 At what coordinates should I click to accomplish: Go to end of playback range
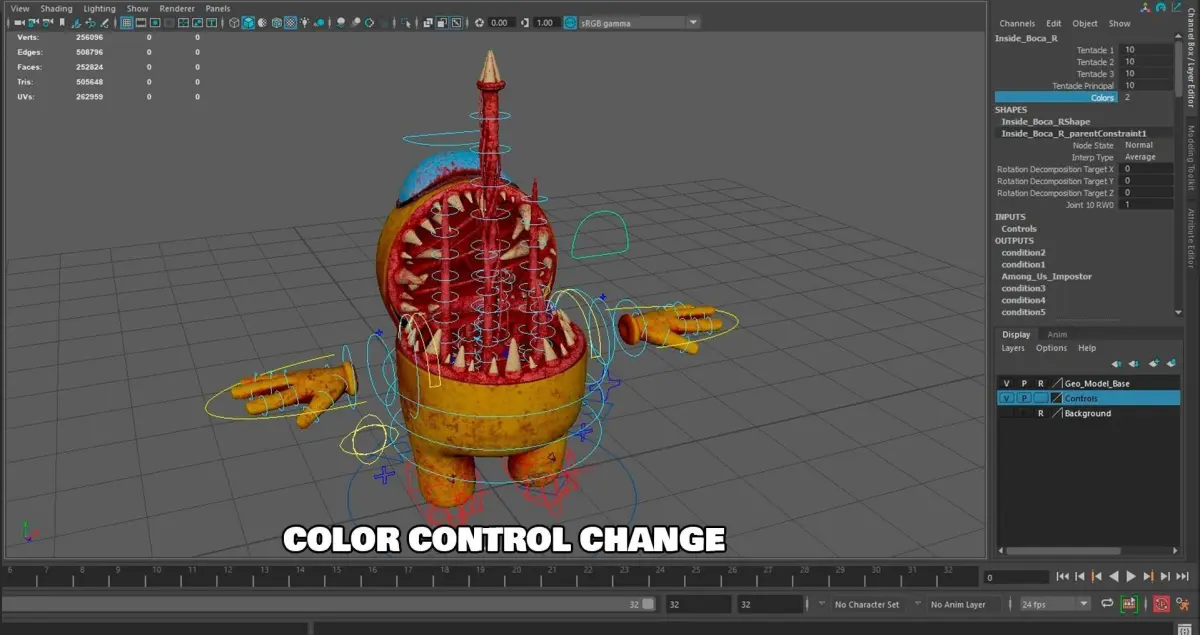click(x=1183, y=576)
